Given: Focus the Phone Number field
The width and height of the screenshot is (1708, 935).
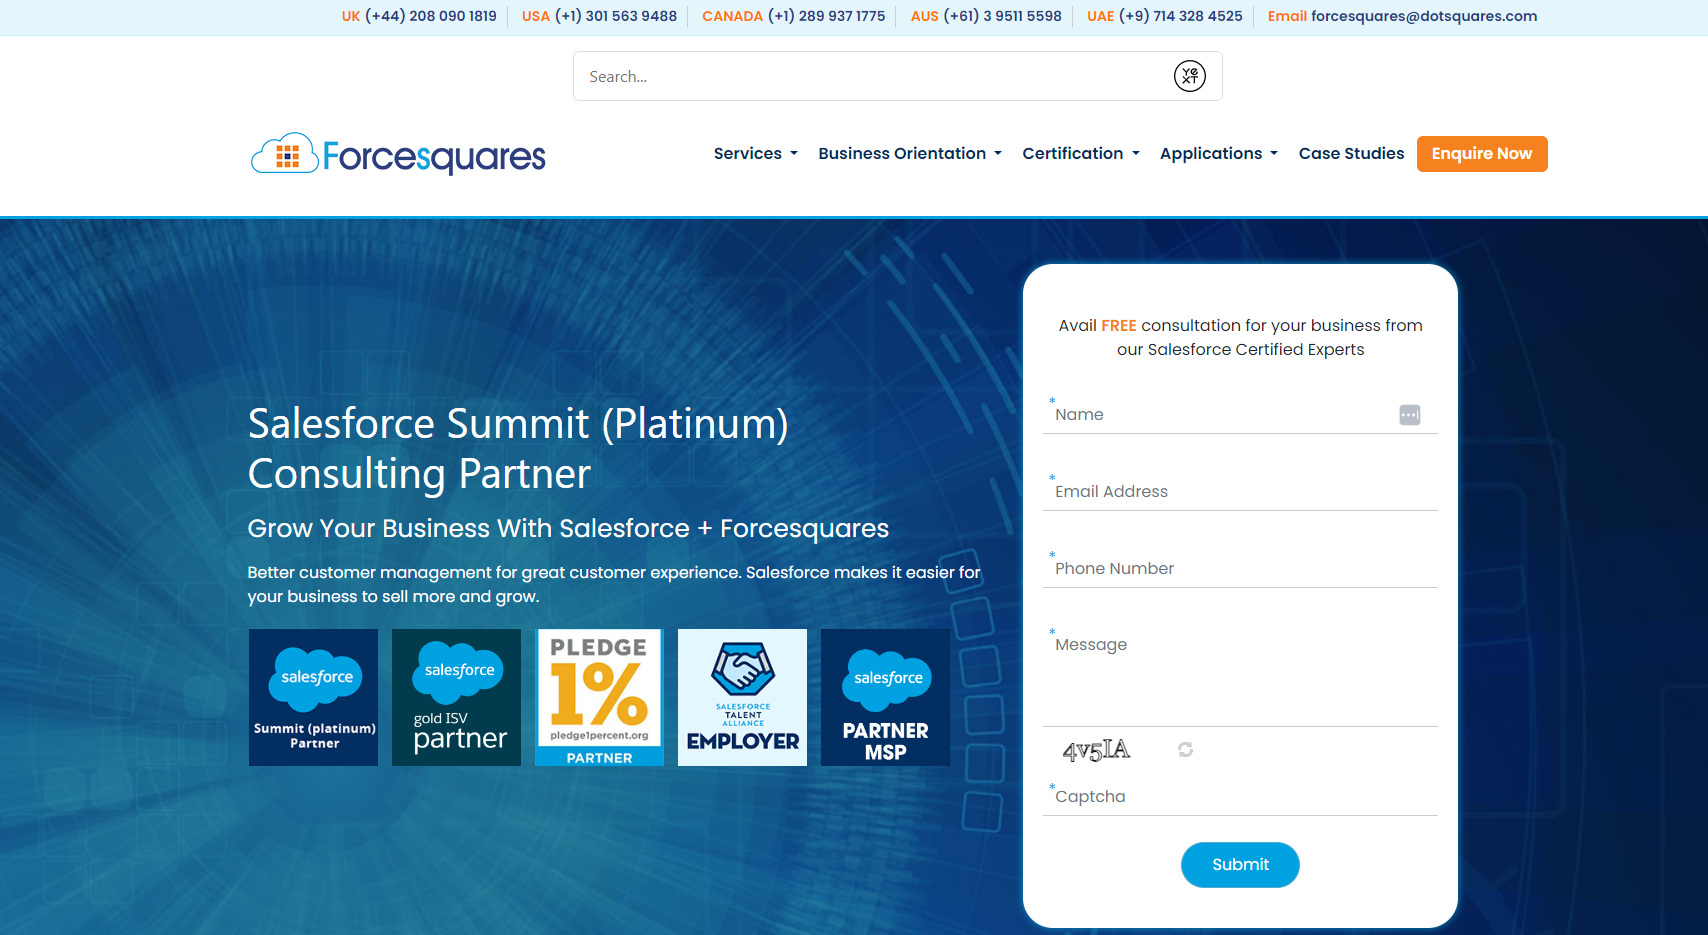Looking at the screenshot, I should (x=1240, y=569).
